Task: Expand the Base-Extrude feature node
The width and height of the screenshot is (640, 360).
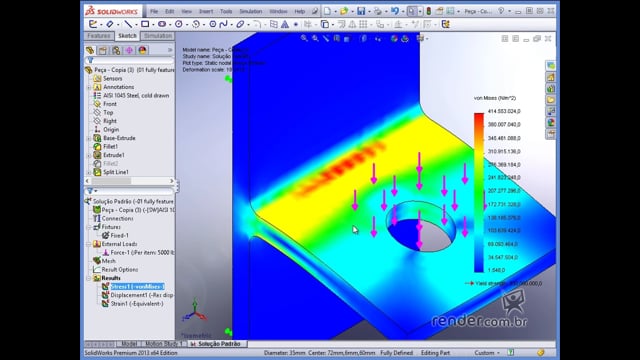Action: pyautogui.click(x=89, y=138)
